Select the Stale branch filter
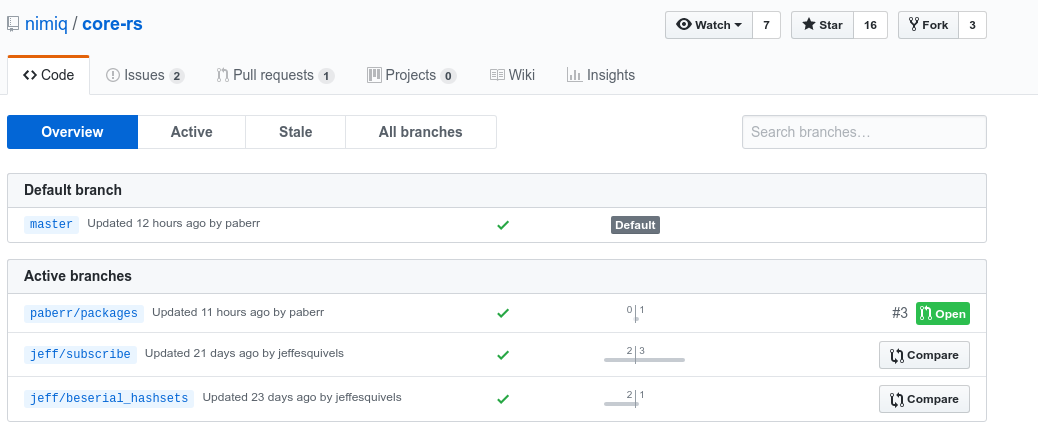 [295, 132]
